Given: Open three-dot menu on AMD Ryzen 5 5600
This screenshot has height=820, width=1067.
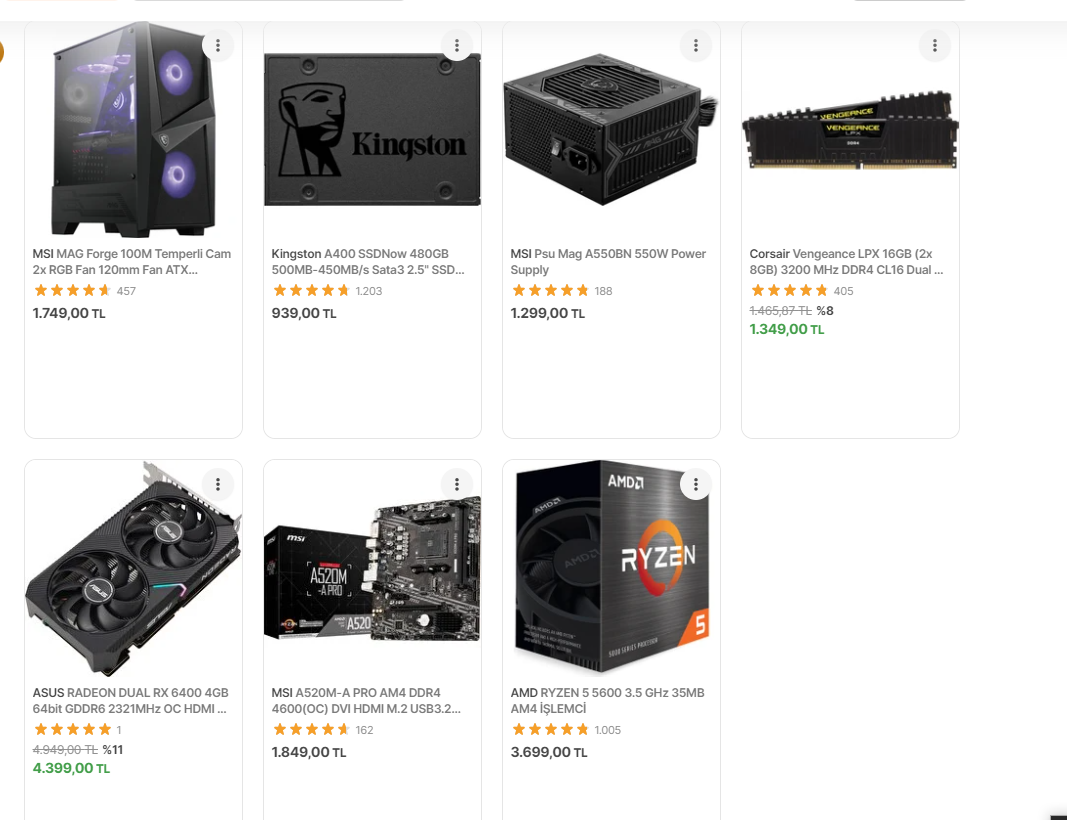Looking at the screenshot, I should pyautogui.click(x=695, y=484).
